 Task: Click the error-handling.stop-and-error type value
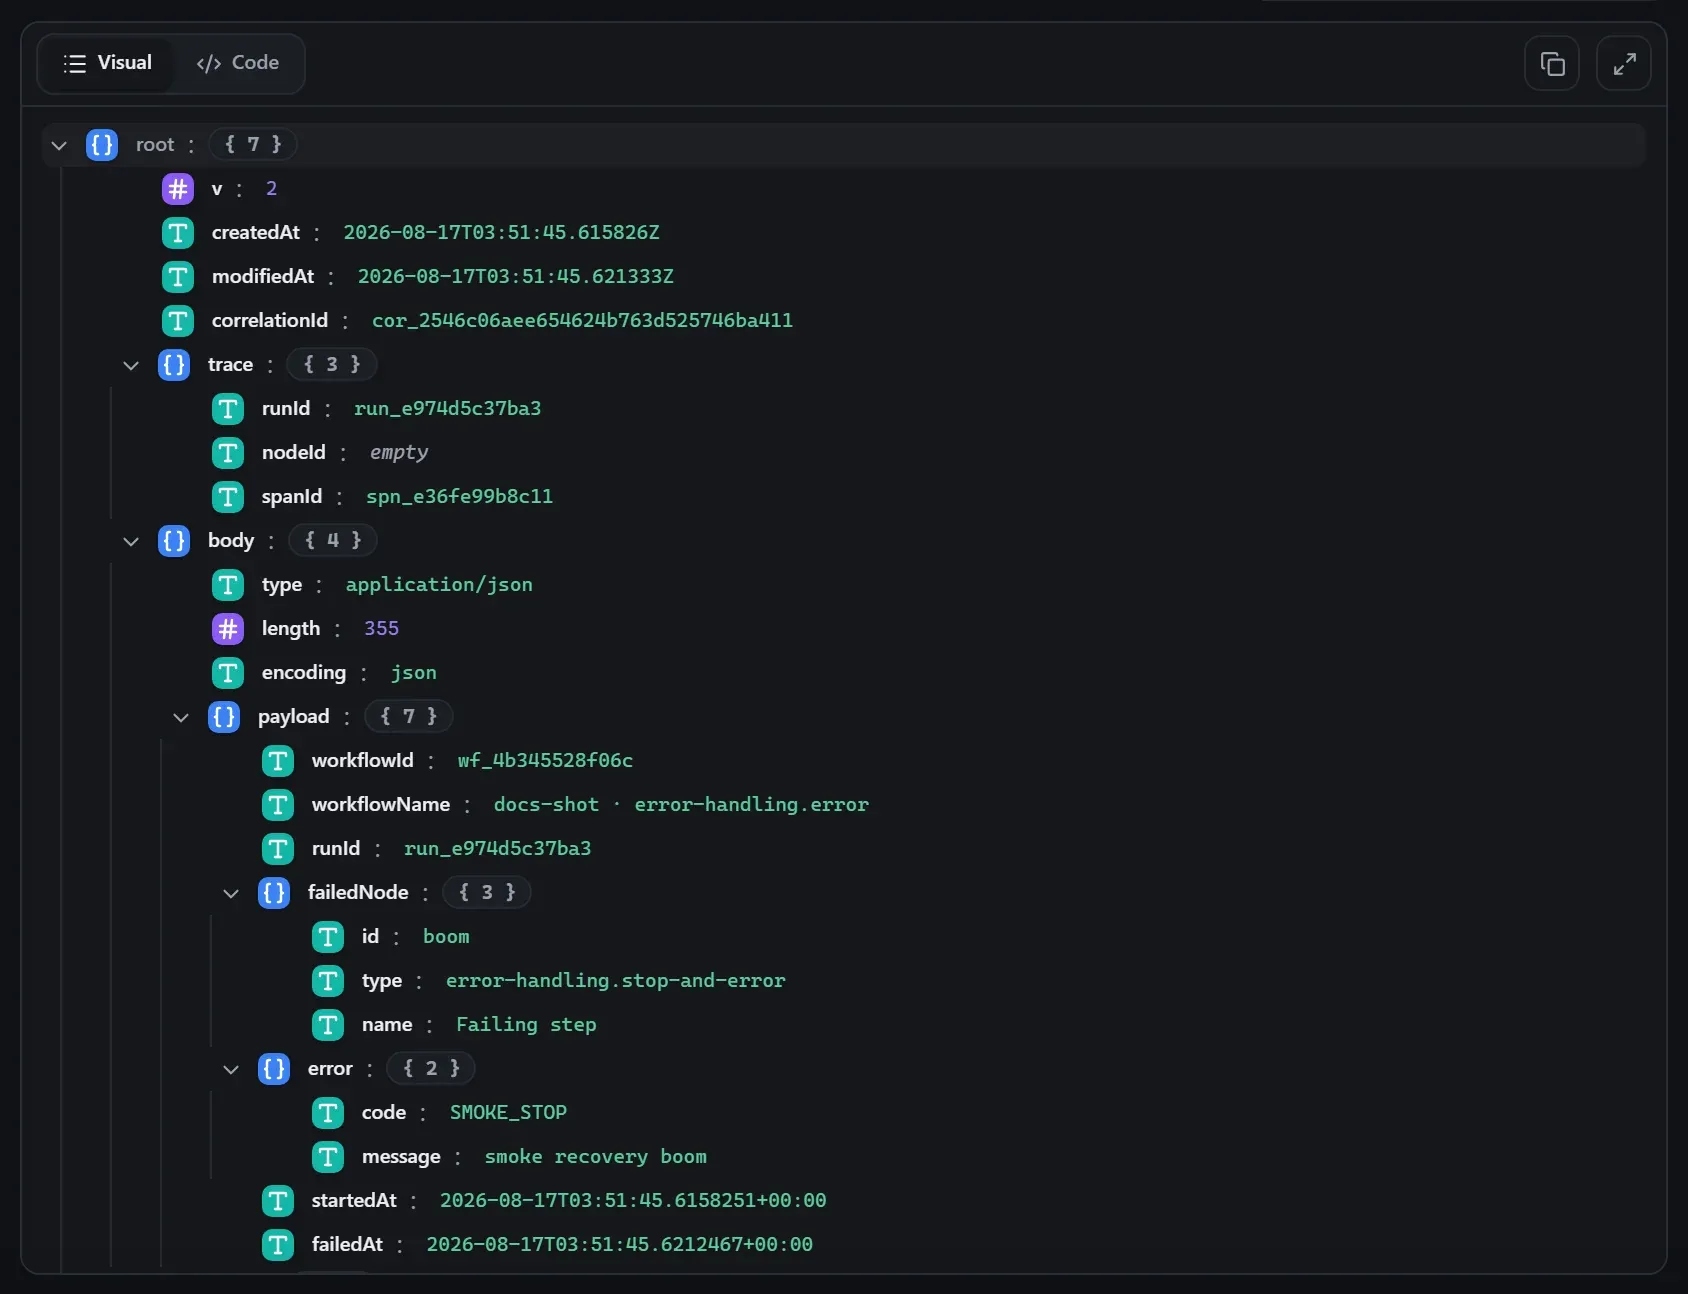coord(616,981)
